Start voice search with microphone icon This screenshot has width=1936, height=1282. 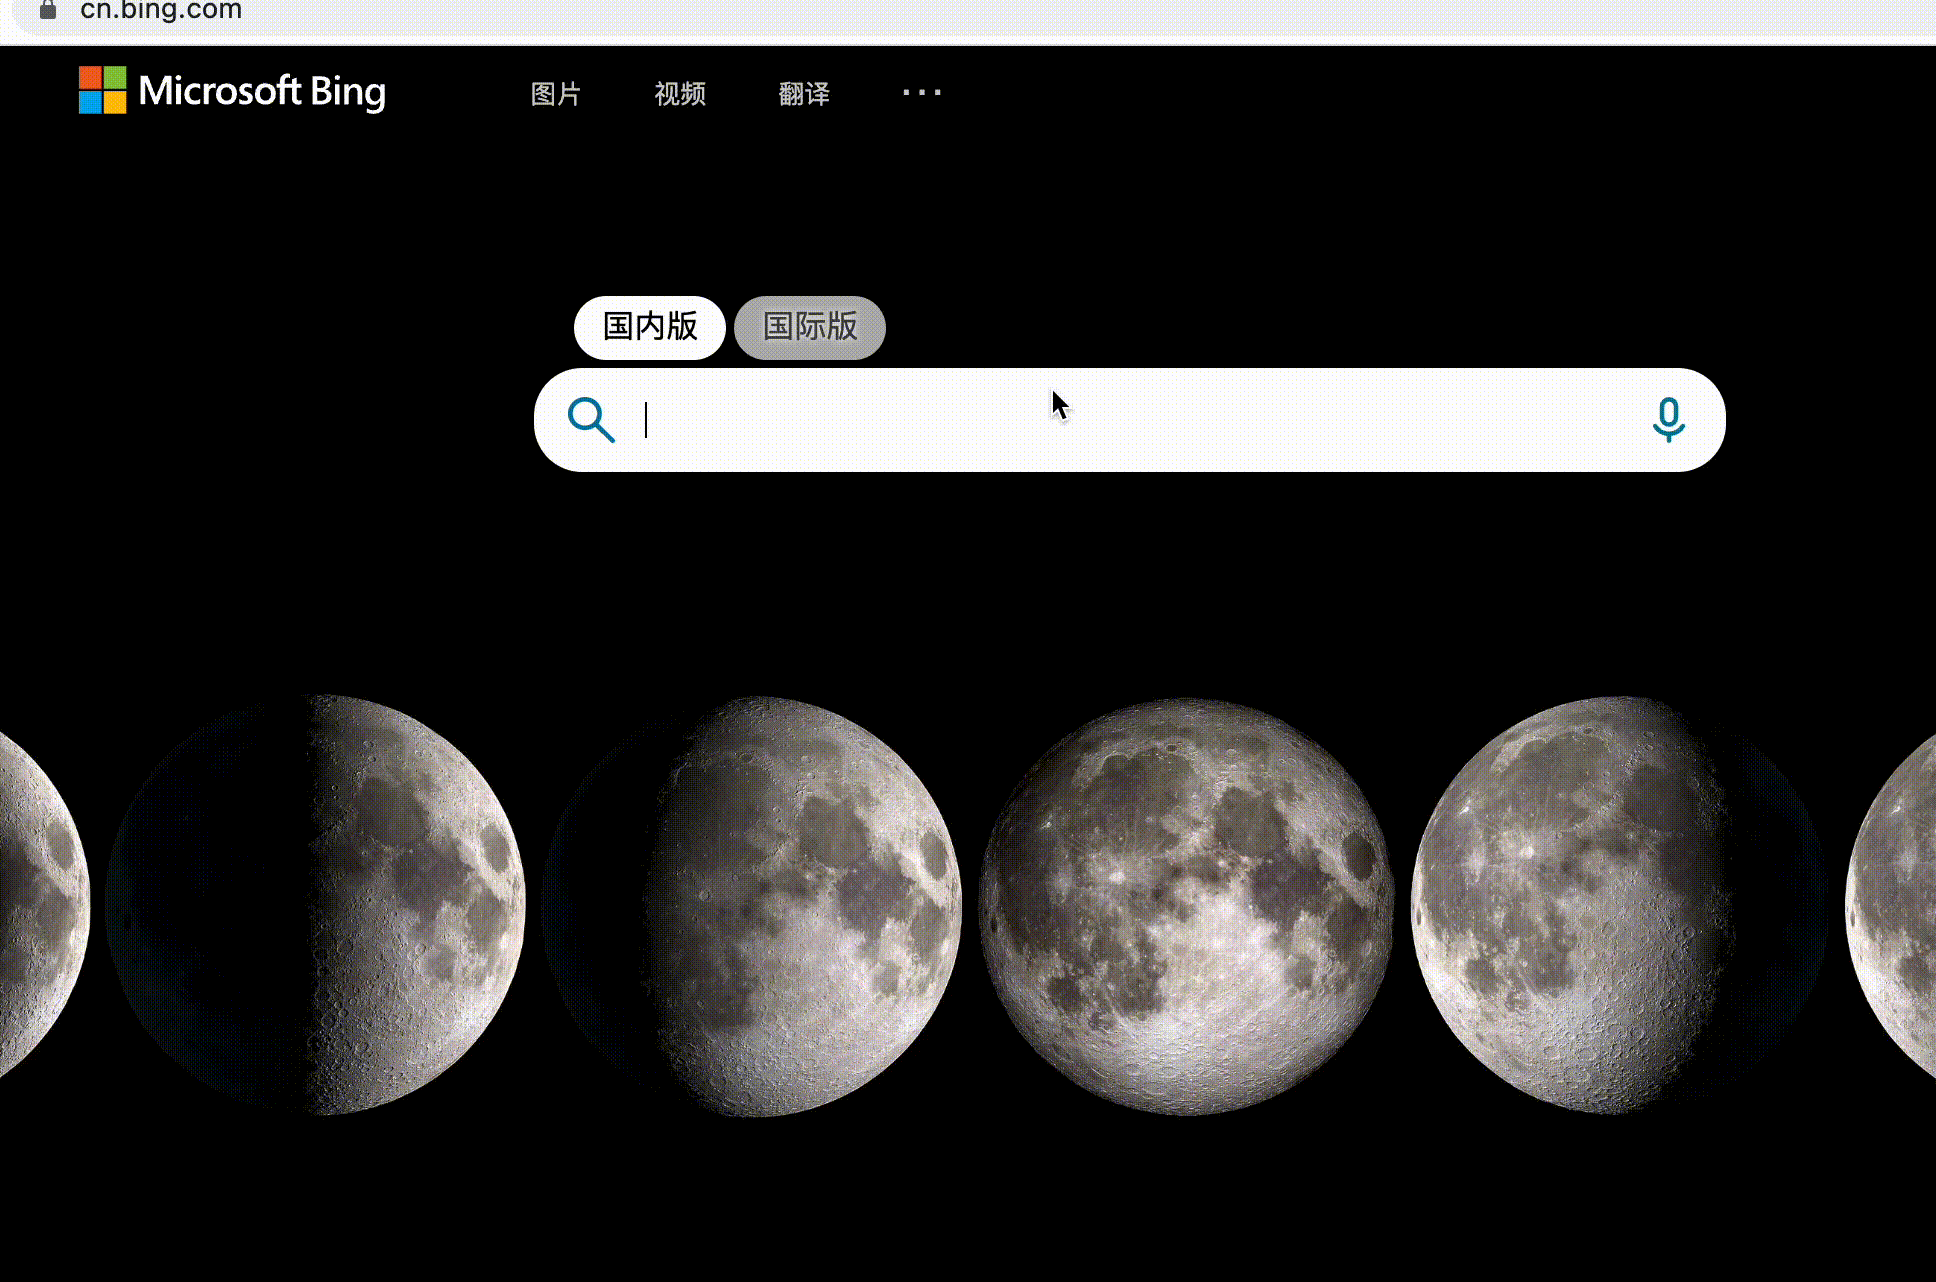click(1668, 420)
